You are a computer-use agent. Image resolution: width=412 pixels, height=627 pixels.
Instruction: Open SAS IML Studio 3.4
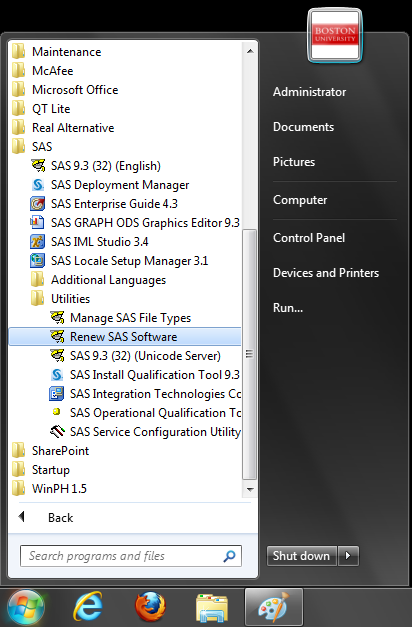99,242
